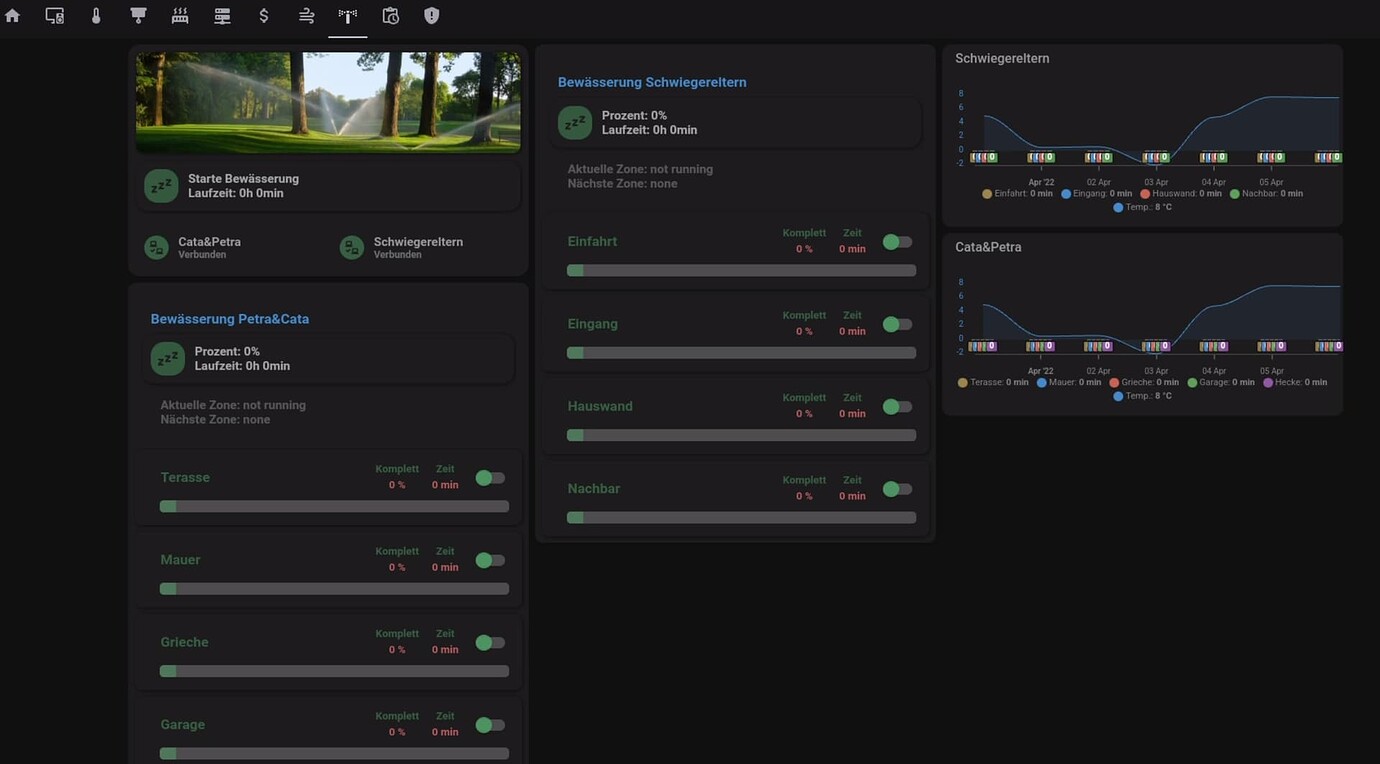Open the ceiling lamp tab icon
Screen dimensions: 1380x764
click(137, 15)
